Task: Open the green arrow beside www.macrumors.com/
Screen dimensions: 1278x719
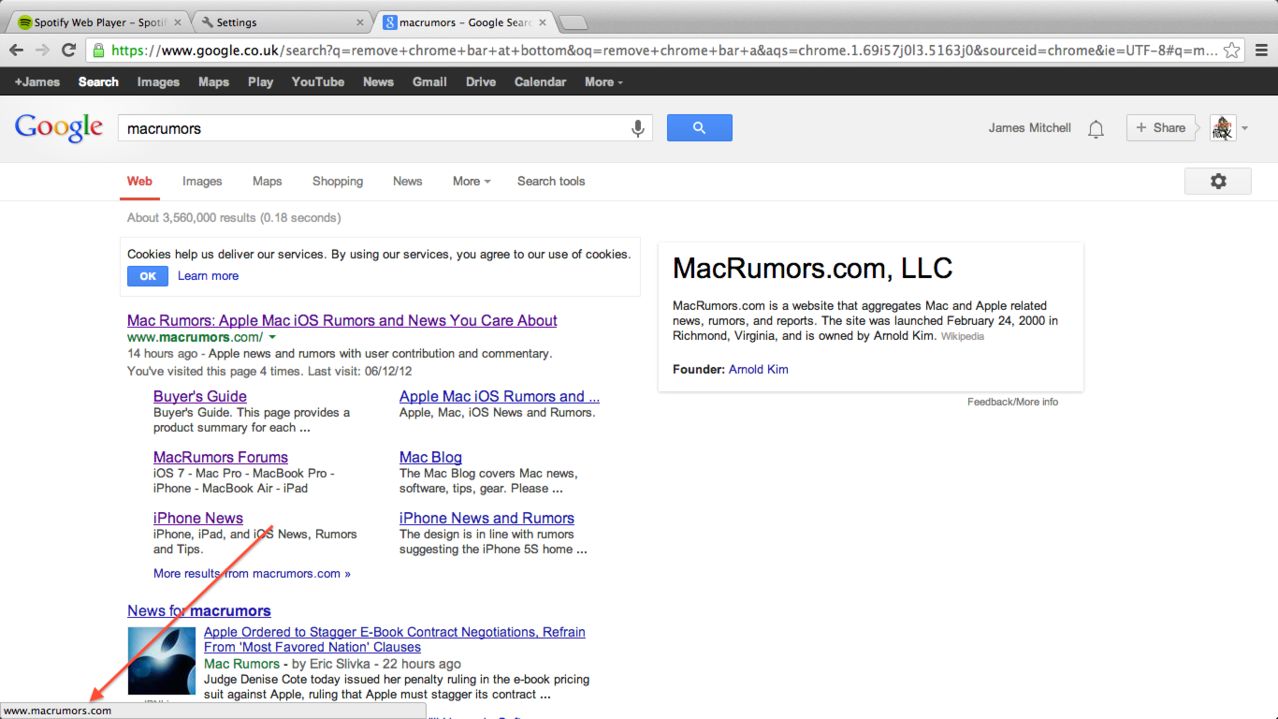Action: tap(273, 338)
